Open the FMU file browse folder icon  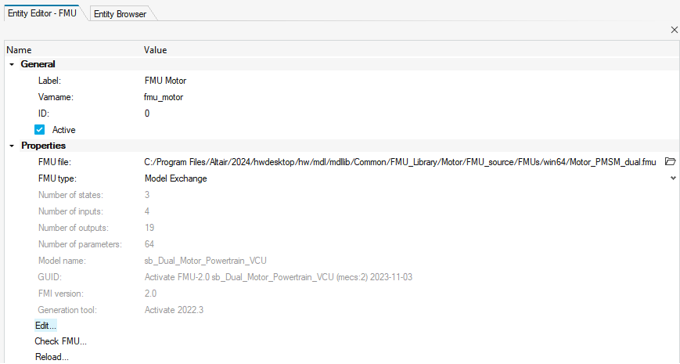(x=670, y=162)
